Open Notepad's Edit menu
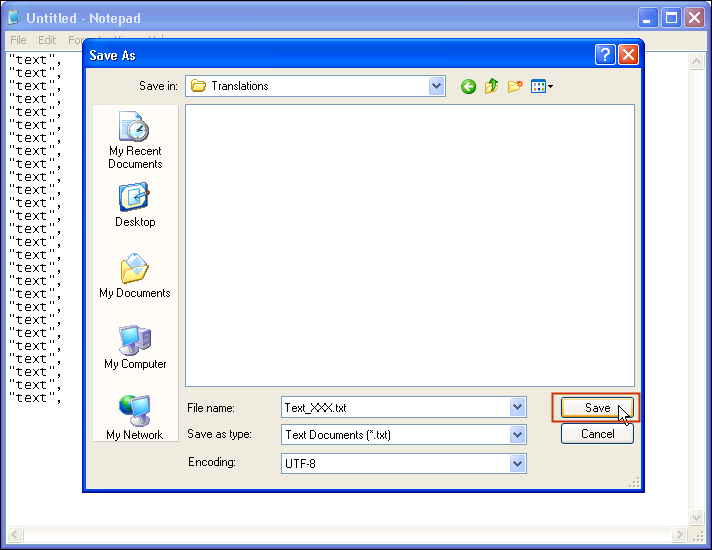Screen dimensions: 712x550 click(47, 40)
